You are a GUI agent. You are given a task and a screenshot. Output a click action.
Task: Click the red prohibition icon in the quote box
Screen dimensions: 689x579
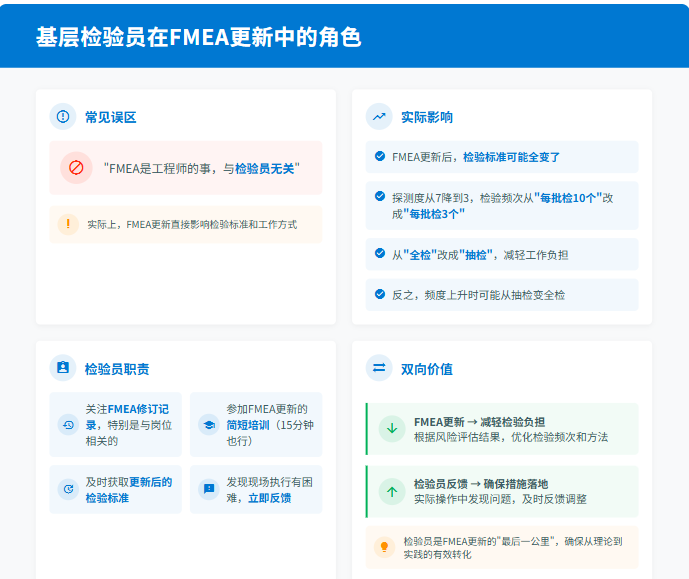(76, 168)
